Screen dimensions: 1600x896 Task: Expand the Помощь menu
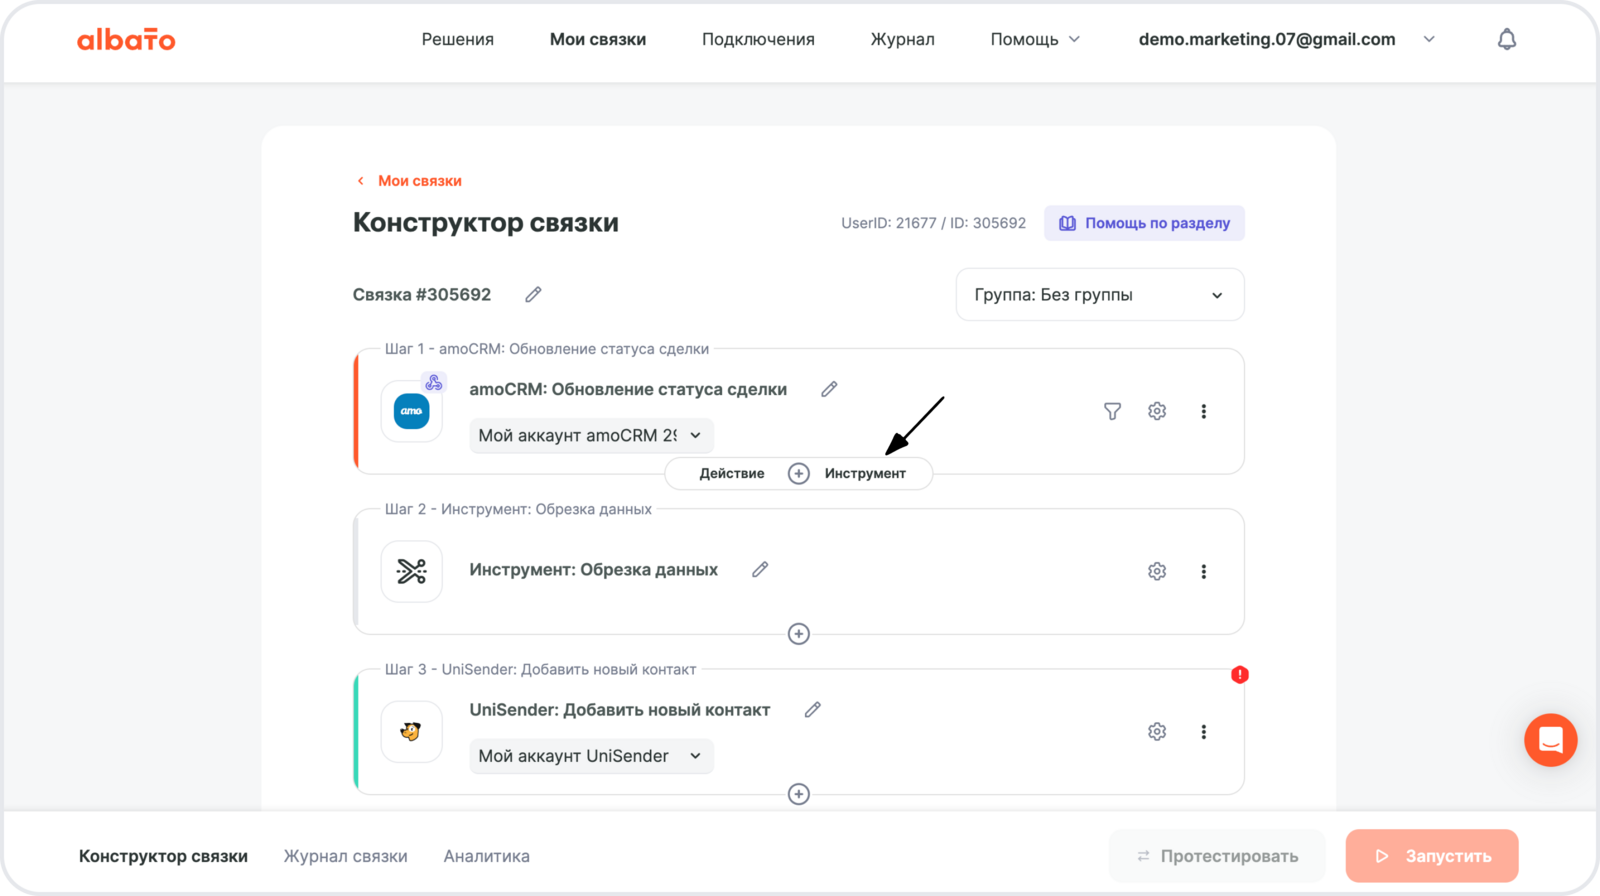1035,39
